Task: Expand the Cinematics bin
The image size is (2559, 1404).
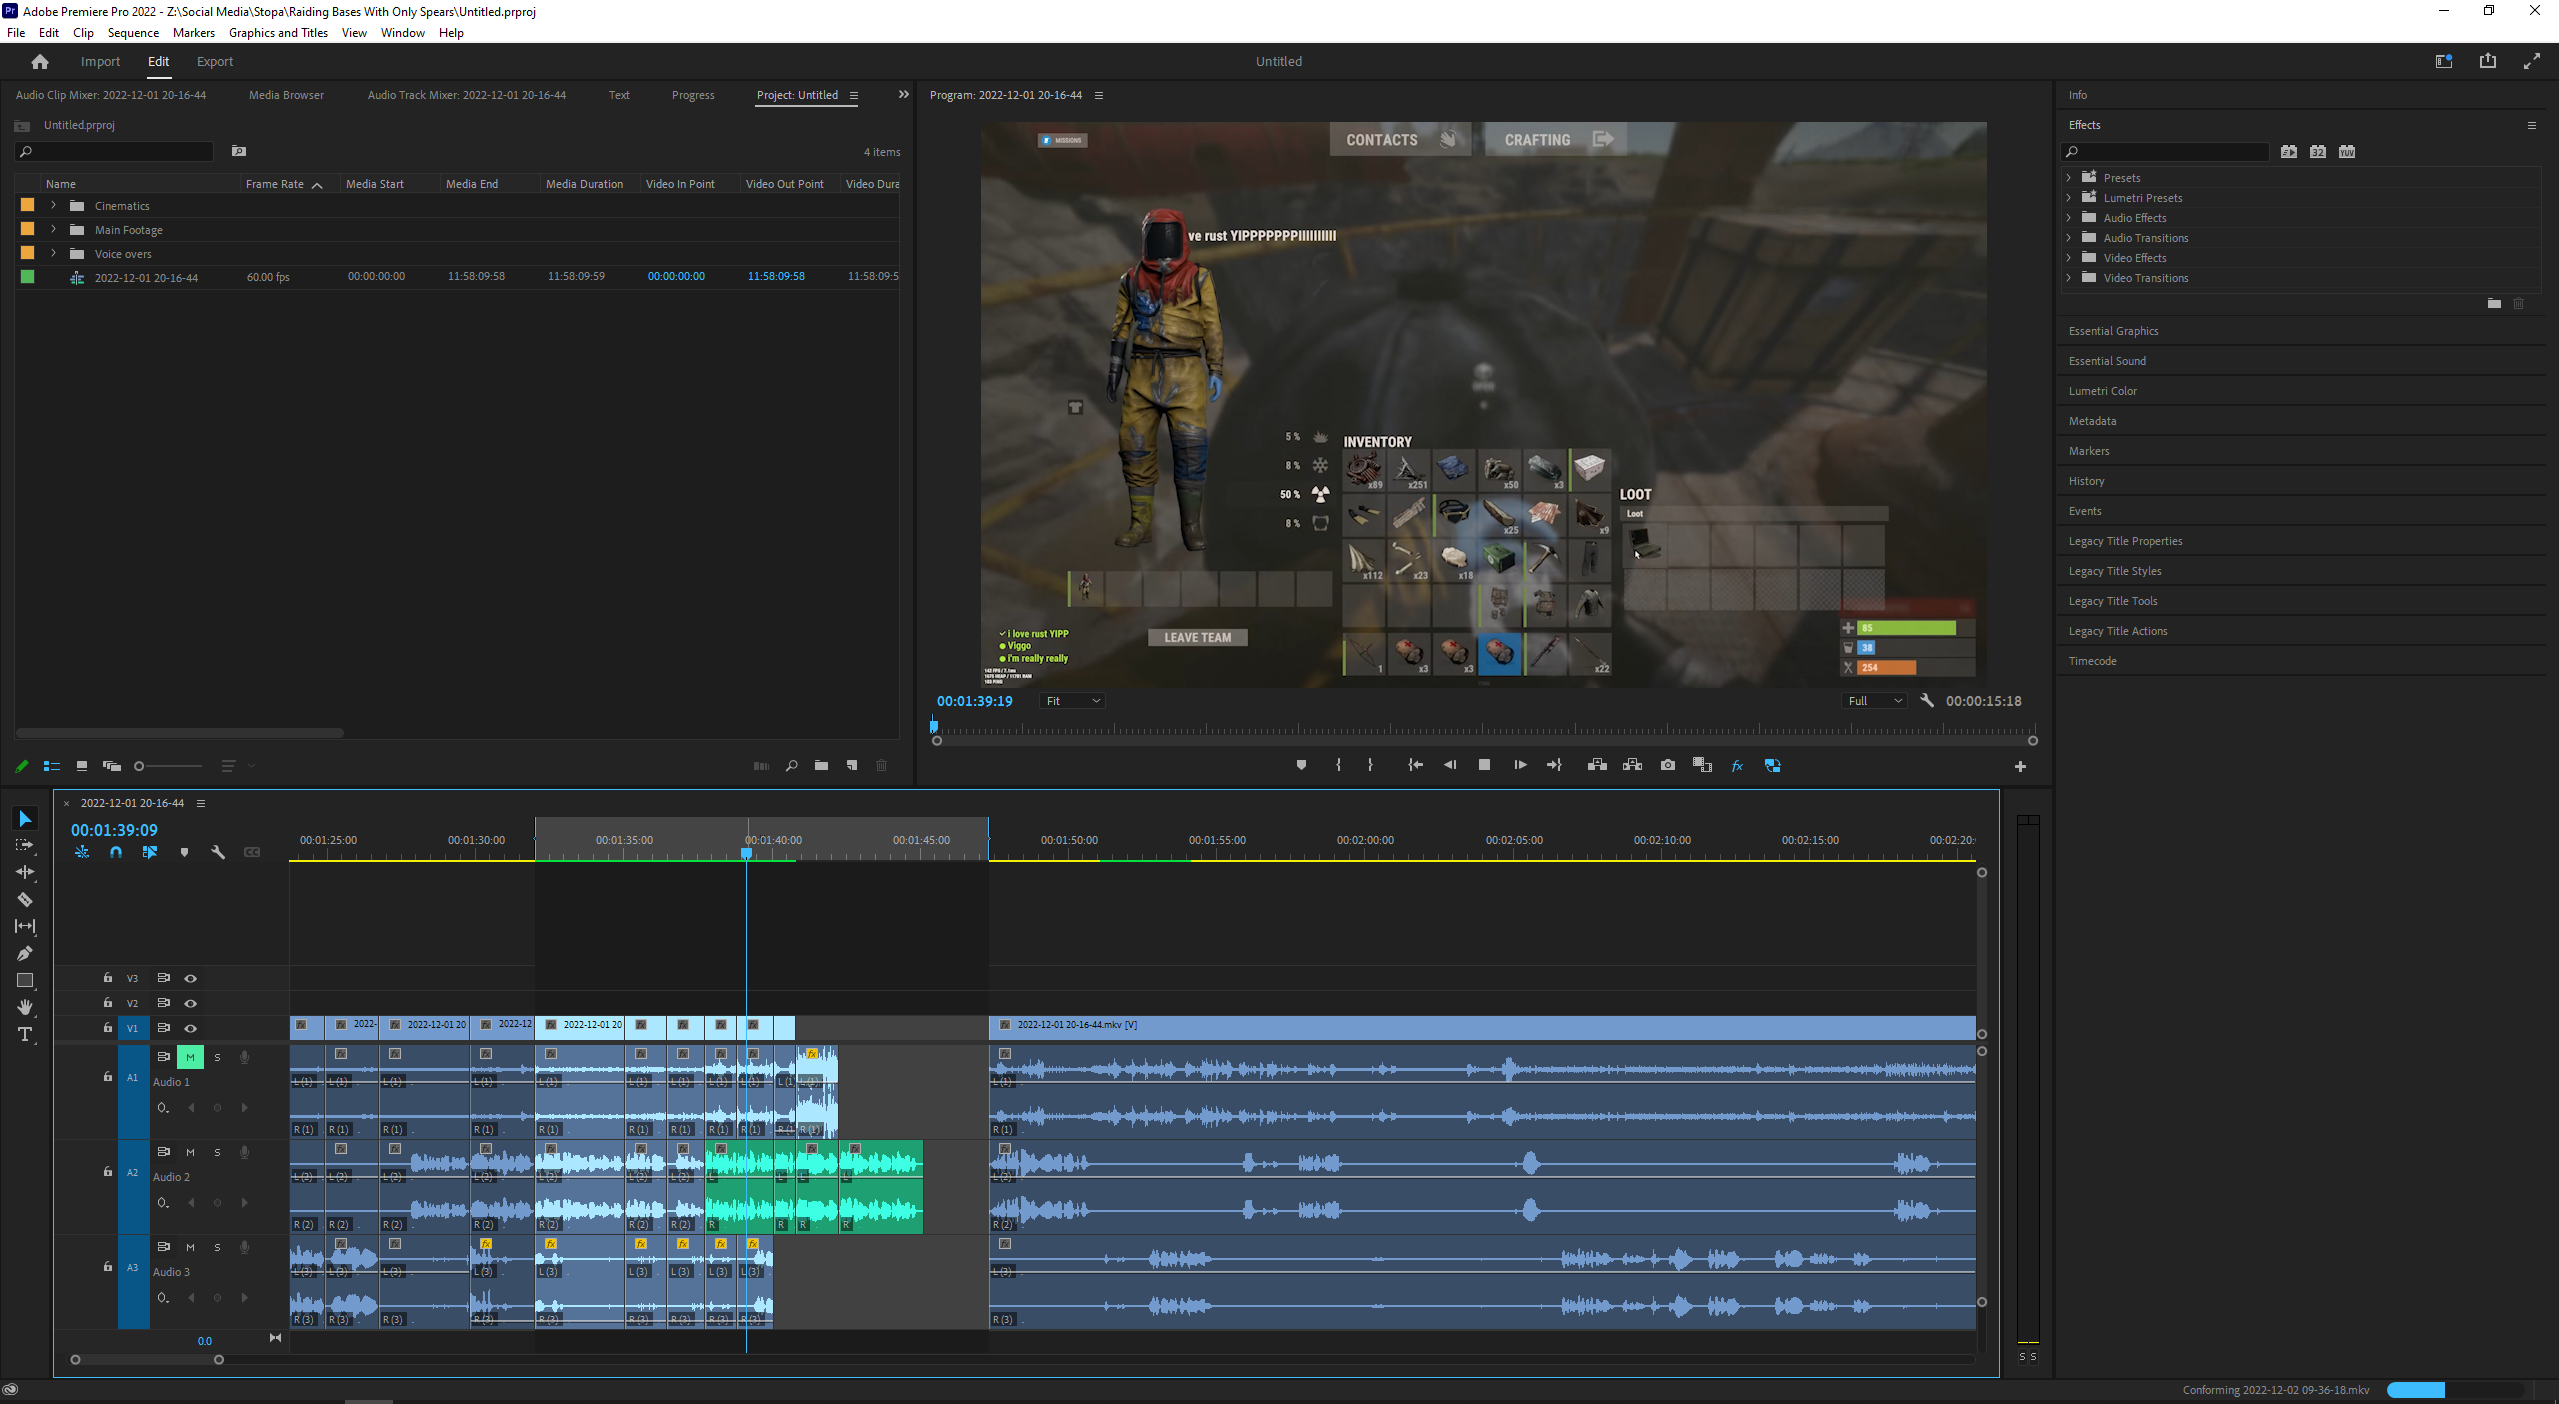Action: pyautogui.click(x=52, y=205)
